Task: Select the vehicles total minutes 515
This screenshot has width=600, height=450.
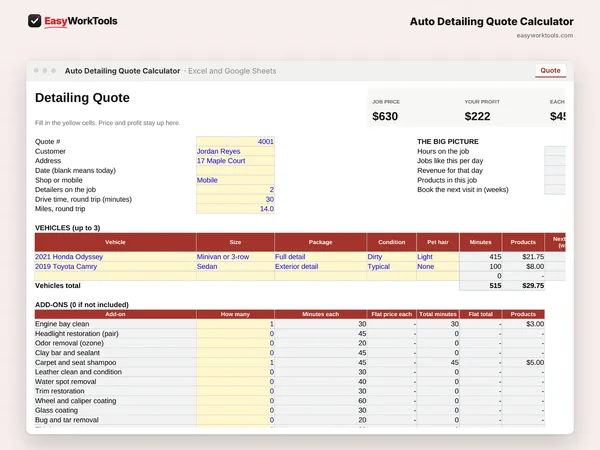Action: point(481,285)
